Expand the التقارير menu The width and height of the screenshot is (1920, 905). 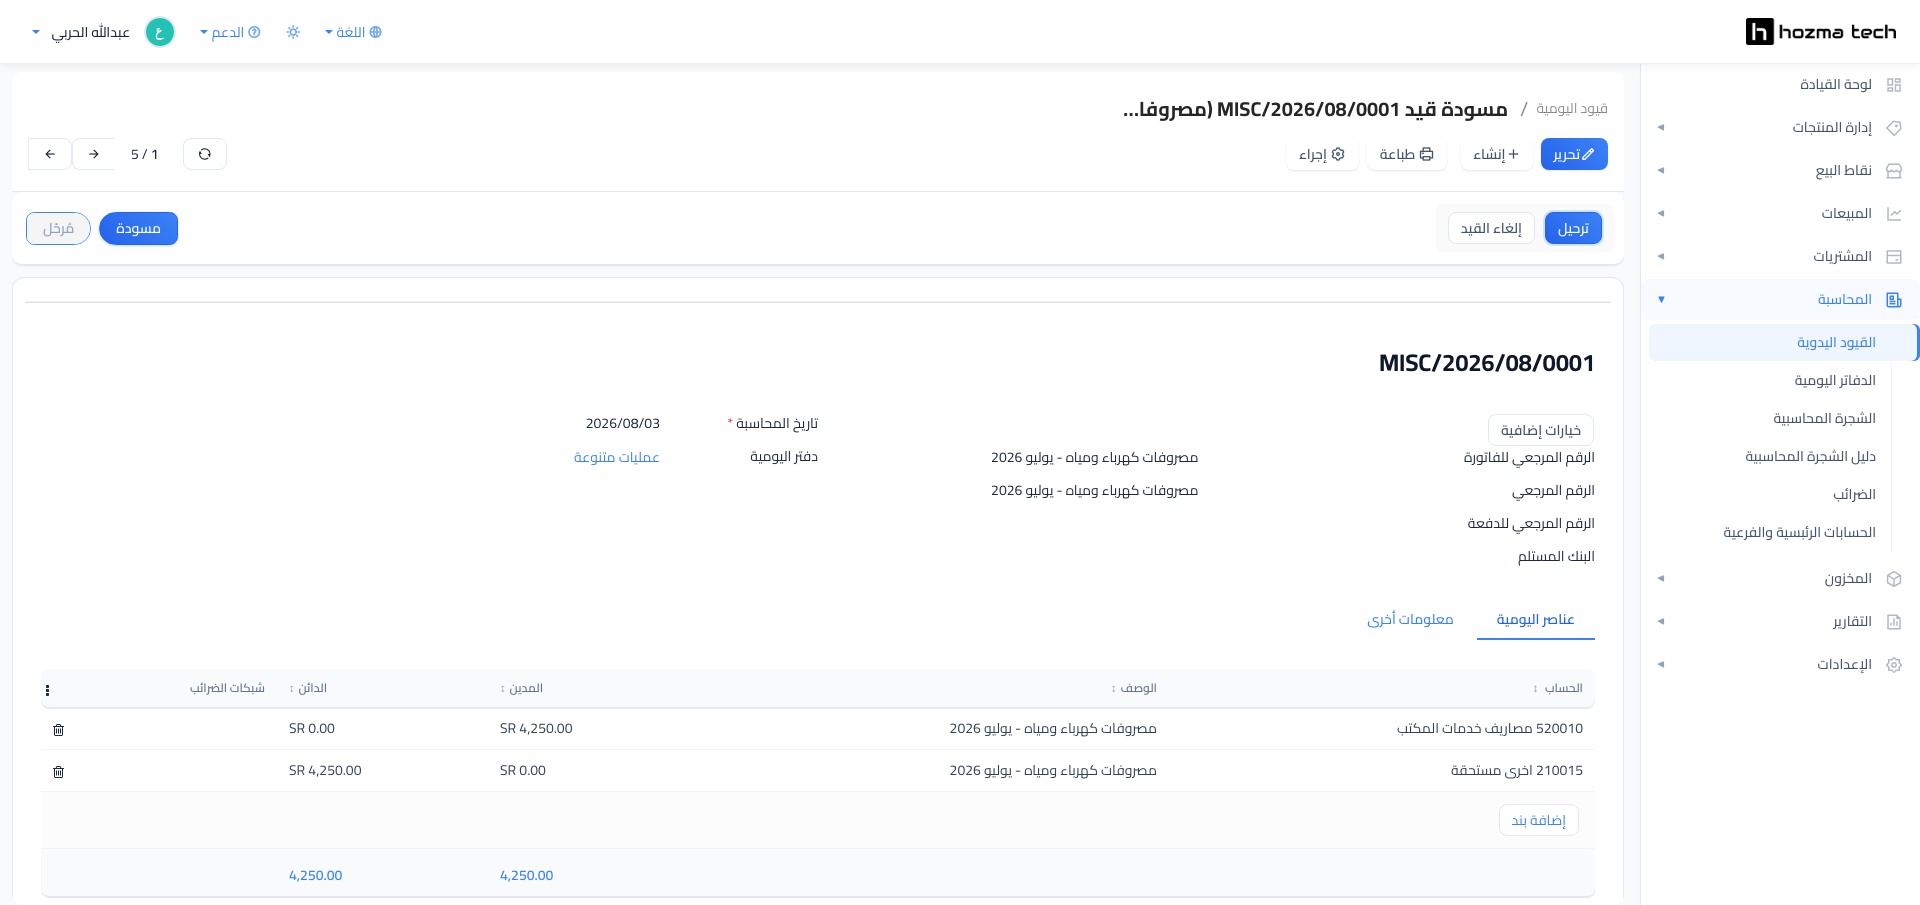[1780, 622]
